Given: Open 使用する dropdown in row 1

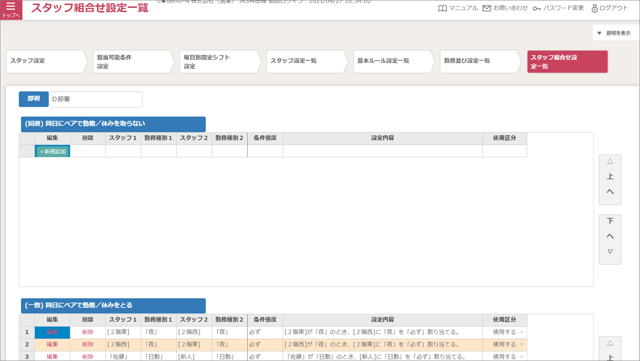Looking at the screenshot, I should (x=508, y=332).
